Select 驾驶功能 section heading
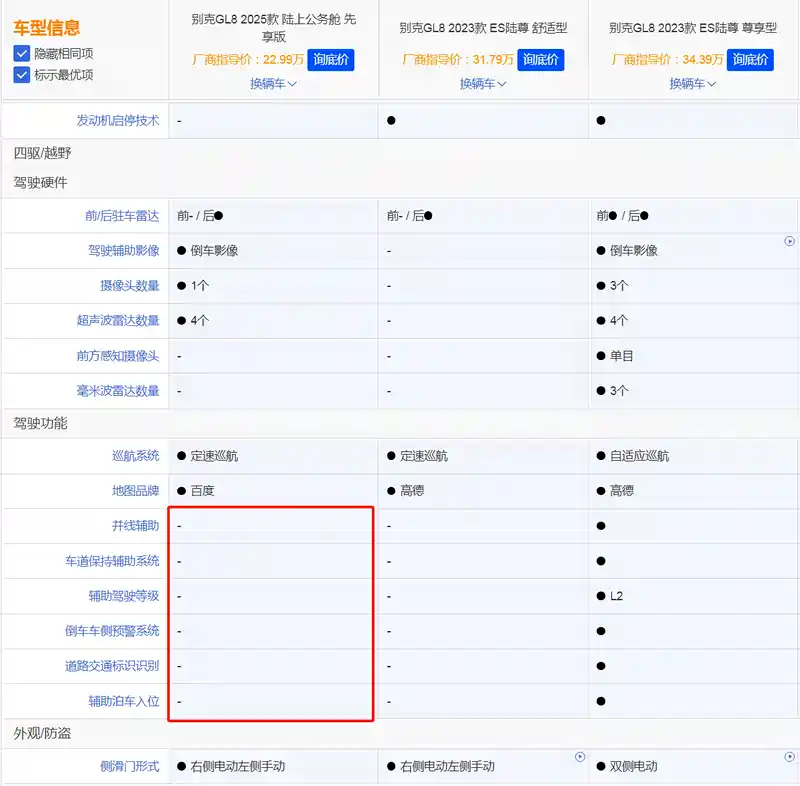 click(x=40, y=423)
